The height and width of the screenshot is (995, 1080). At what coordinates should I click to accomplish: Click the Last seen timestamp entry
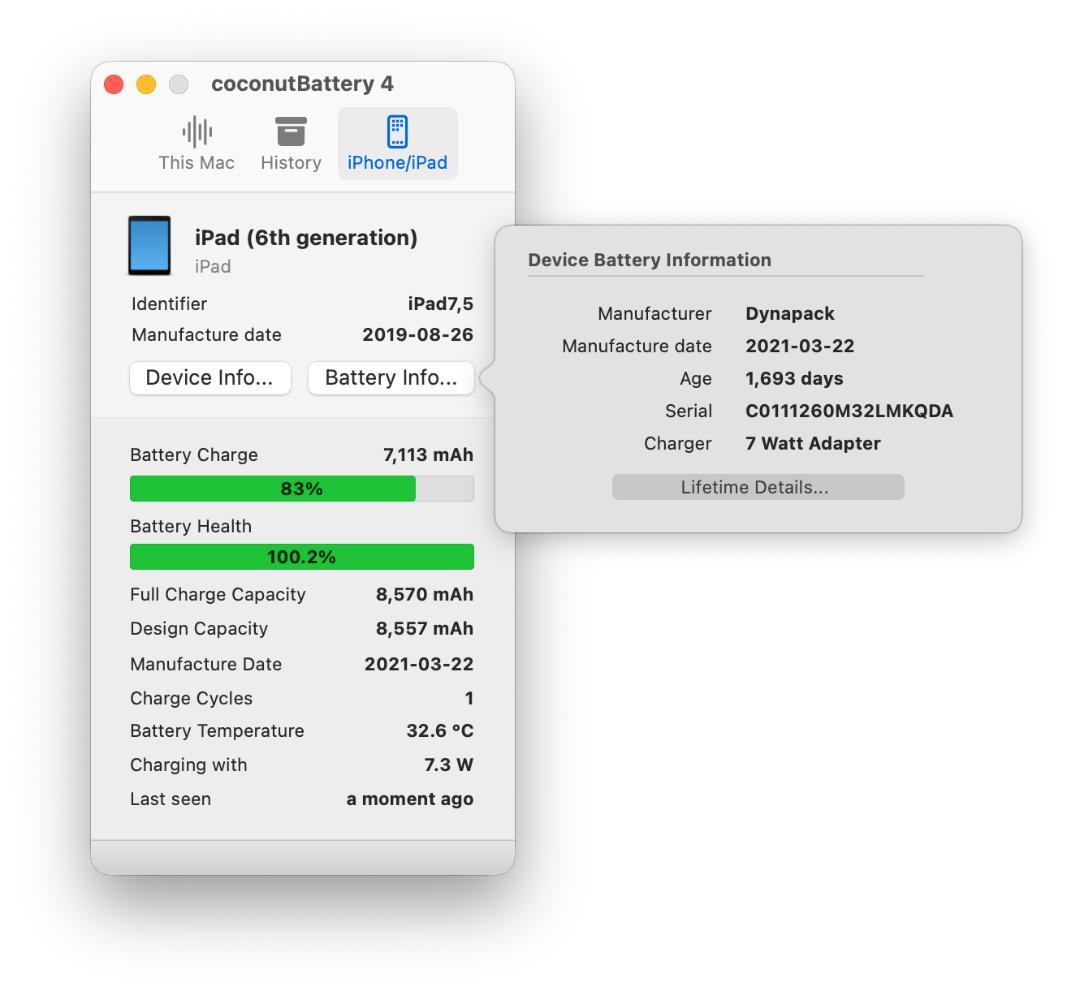click(410, 799)
